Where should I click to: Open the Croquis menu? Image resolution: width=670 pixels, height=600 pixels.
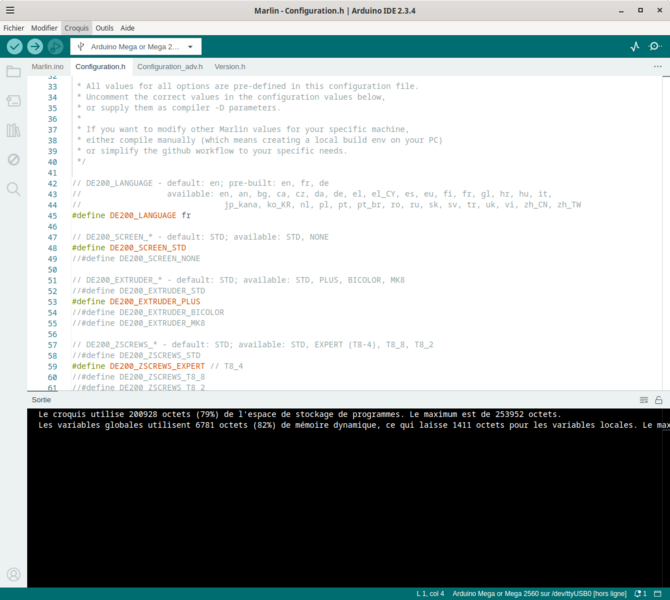76,28
